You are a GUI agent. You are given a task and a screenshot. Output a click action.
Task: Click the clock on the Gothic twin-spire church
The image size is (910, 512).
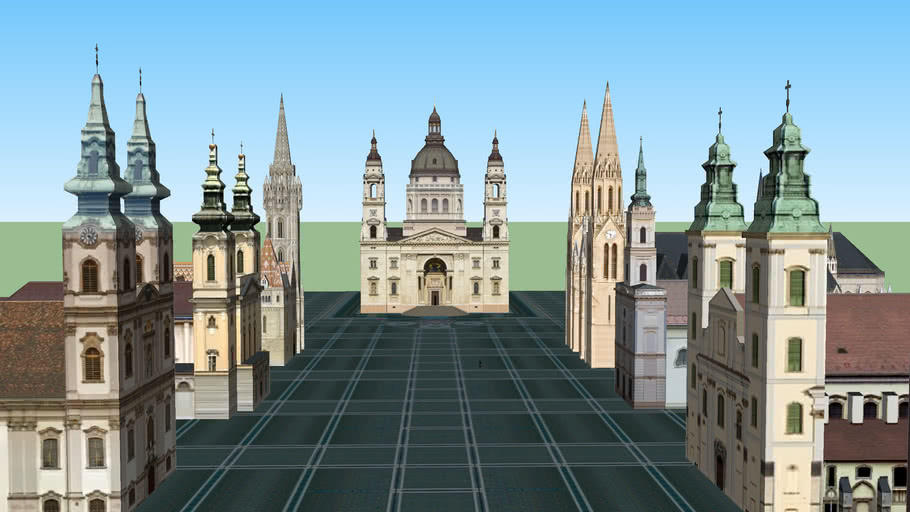tap(611, 235)
